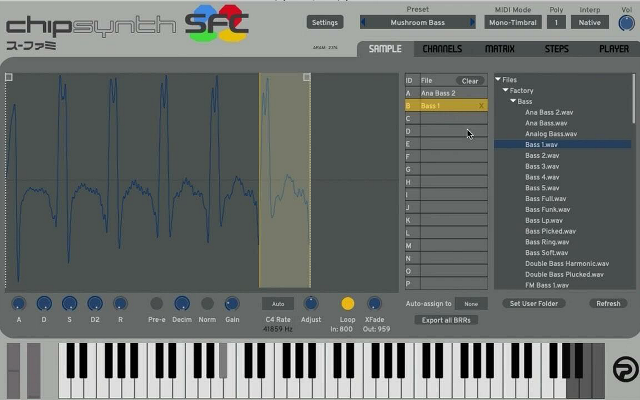Screen dimensions: 640x400
Task: Click the Decim knob
Action: tap(182, 304)
